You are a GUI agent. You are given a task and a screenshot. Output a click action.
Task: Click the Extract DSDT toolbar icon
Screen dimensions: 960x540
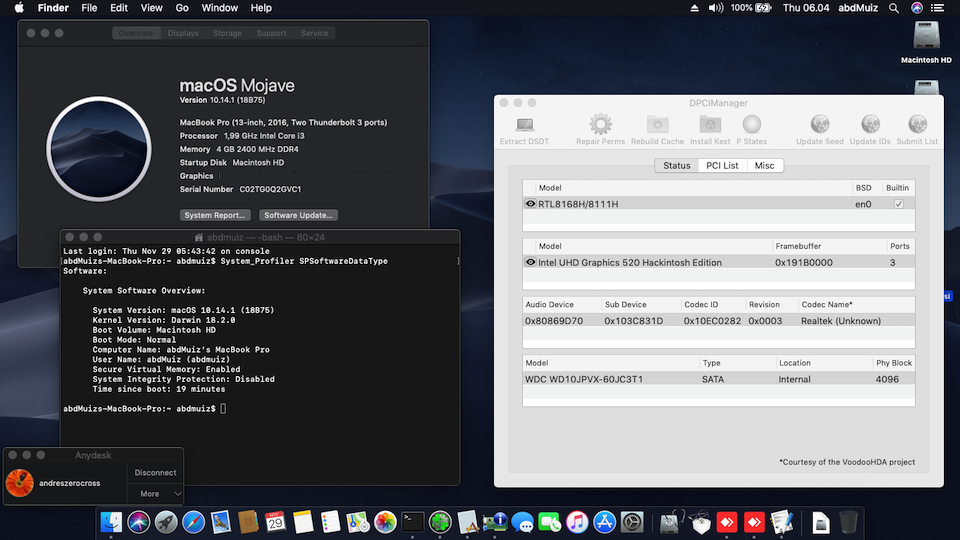click(x=524, y=126)
